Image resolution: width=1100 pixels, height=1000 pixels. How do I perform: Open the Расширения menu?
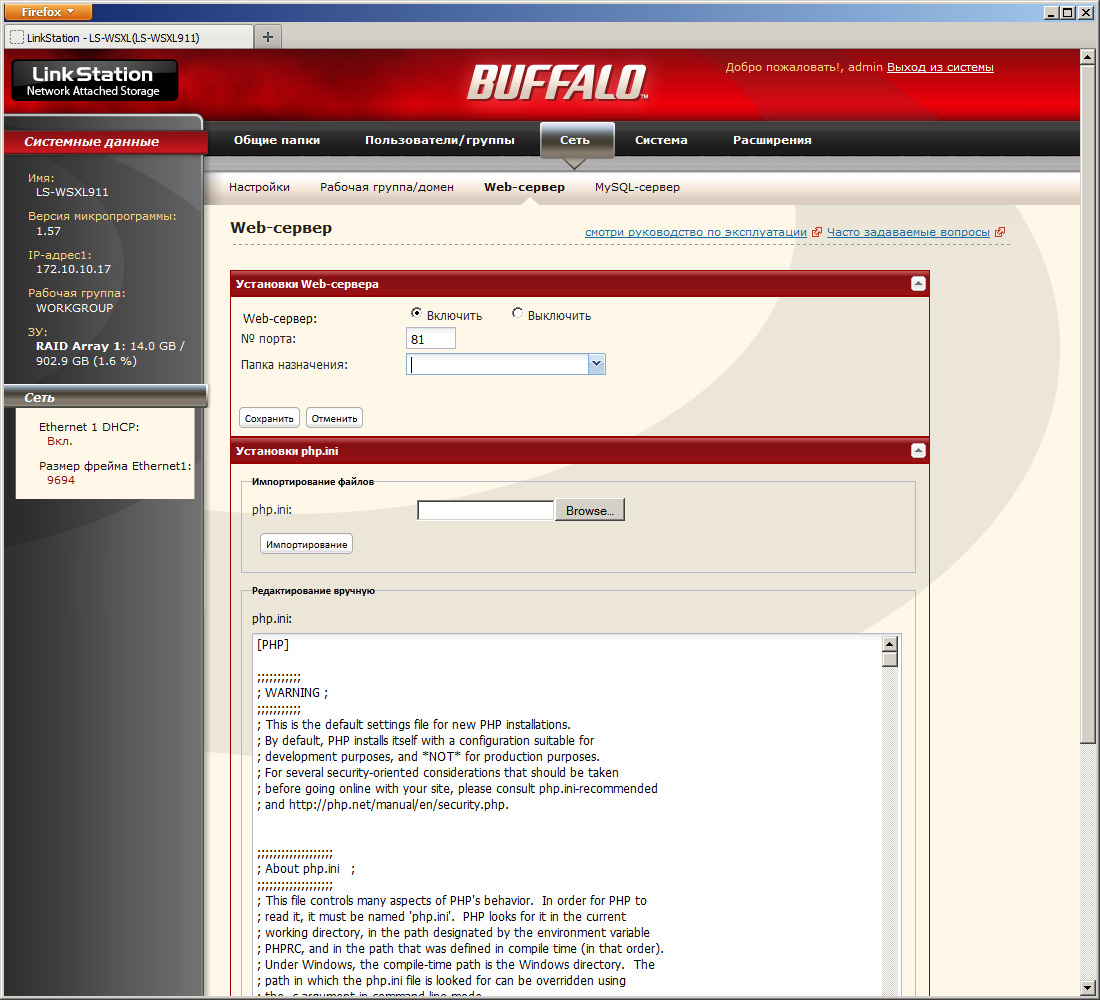click(772, 140)
